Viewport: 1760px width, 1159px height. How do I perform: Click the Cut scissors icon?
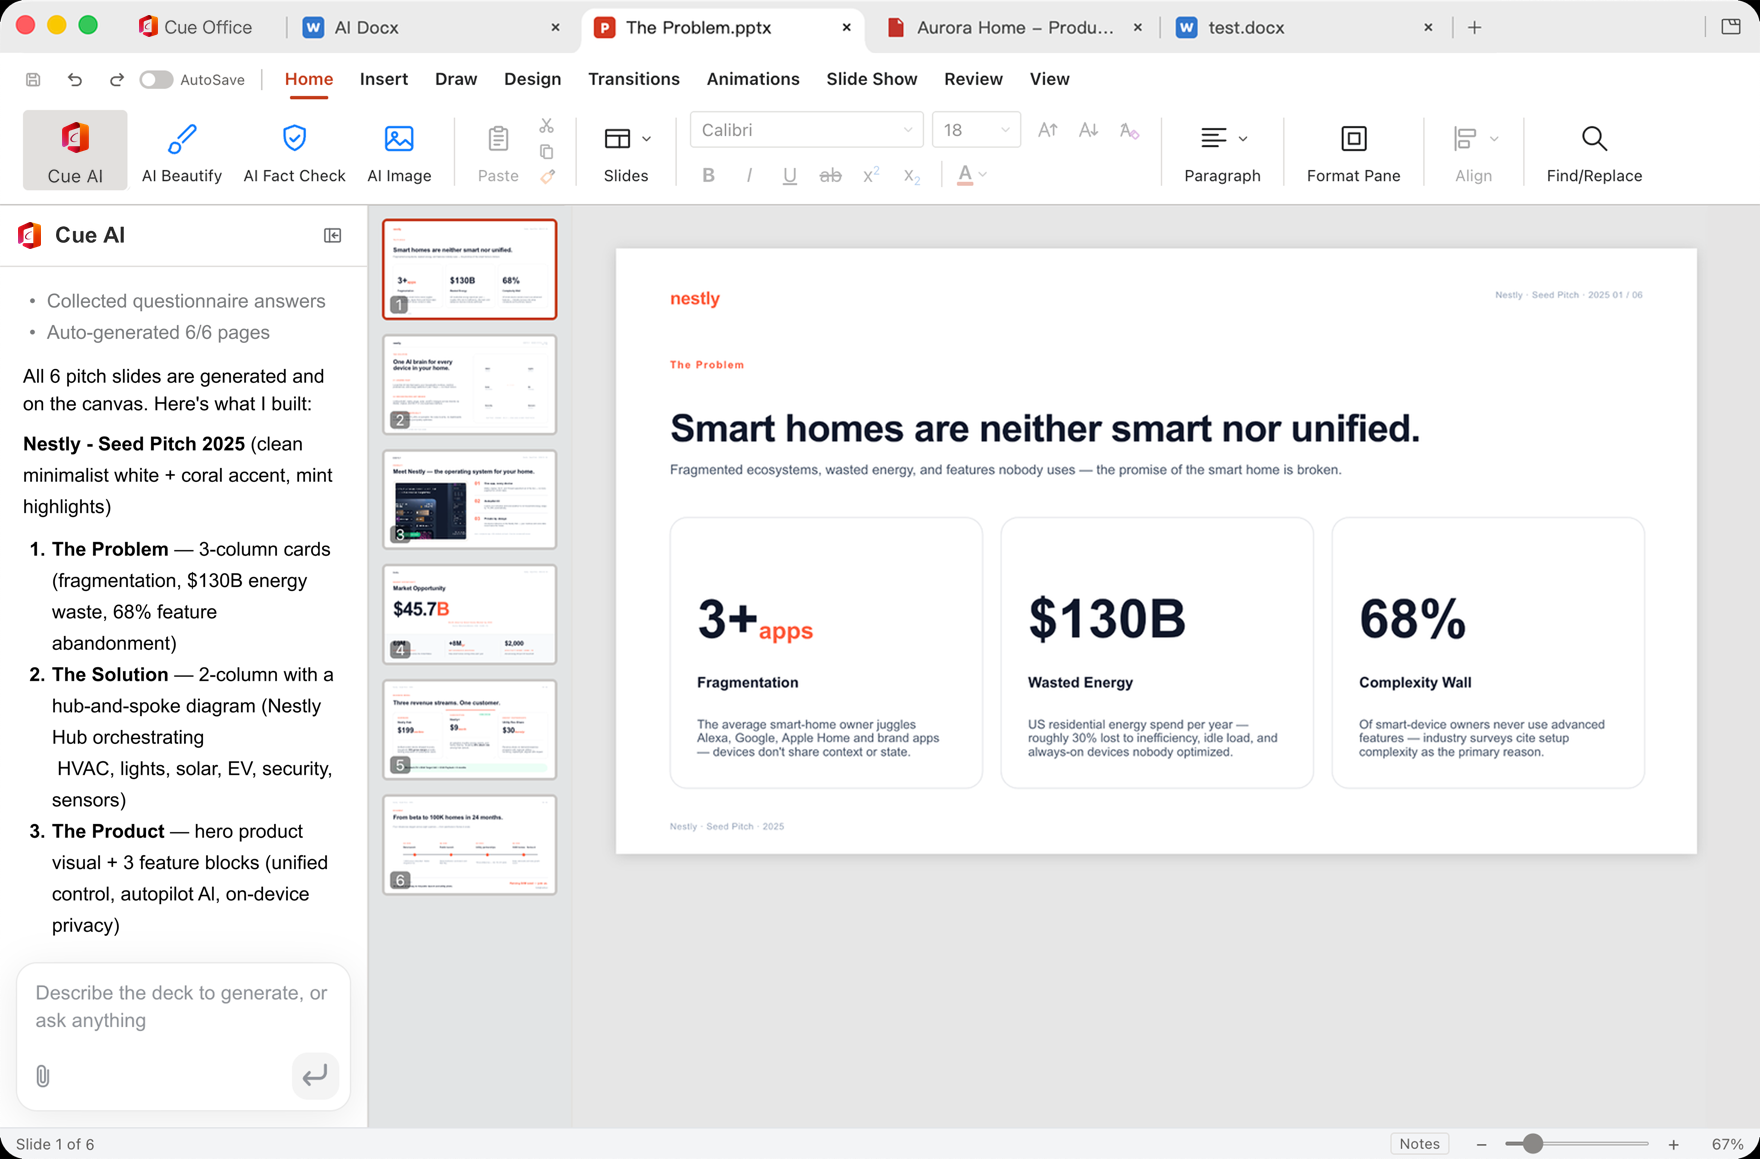pos(546,126)
